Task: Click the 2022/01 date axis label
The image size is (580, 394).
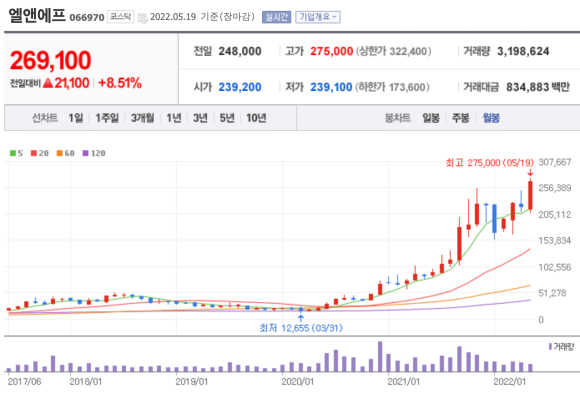Action: pyautogui.click(x=509, y=382)
